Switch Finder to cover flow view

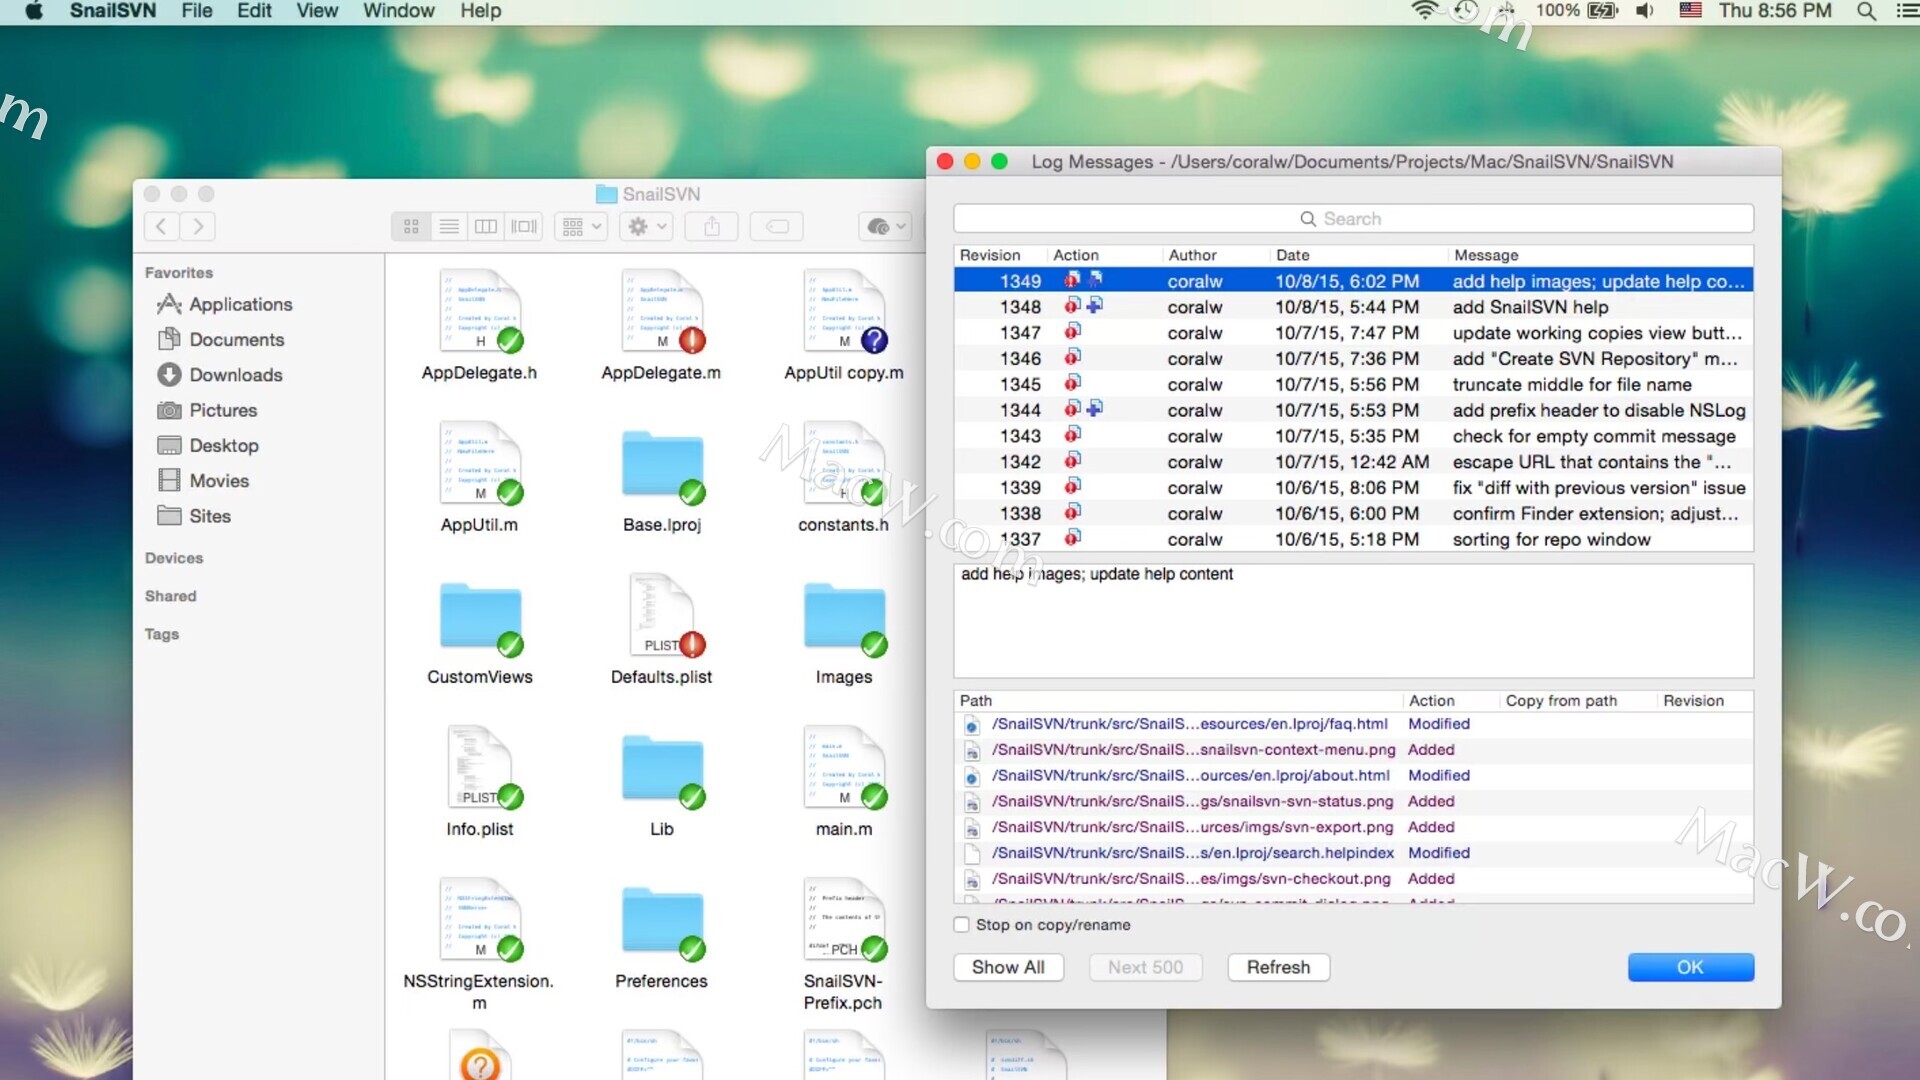pyautogui.click(x=524, y=227)
